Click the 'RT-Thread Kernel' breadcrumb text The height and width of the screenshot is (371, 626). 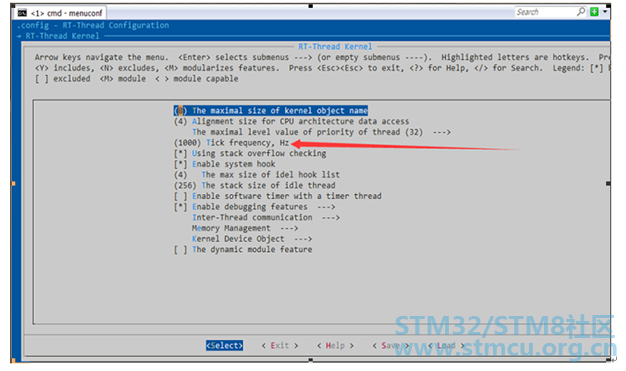(62, 36)
